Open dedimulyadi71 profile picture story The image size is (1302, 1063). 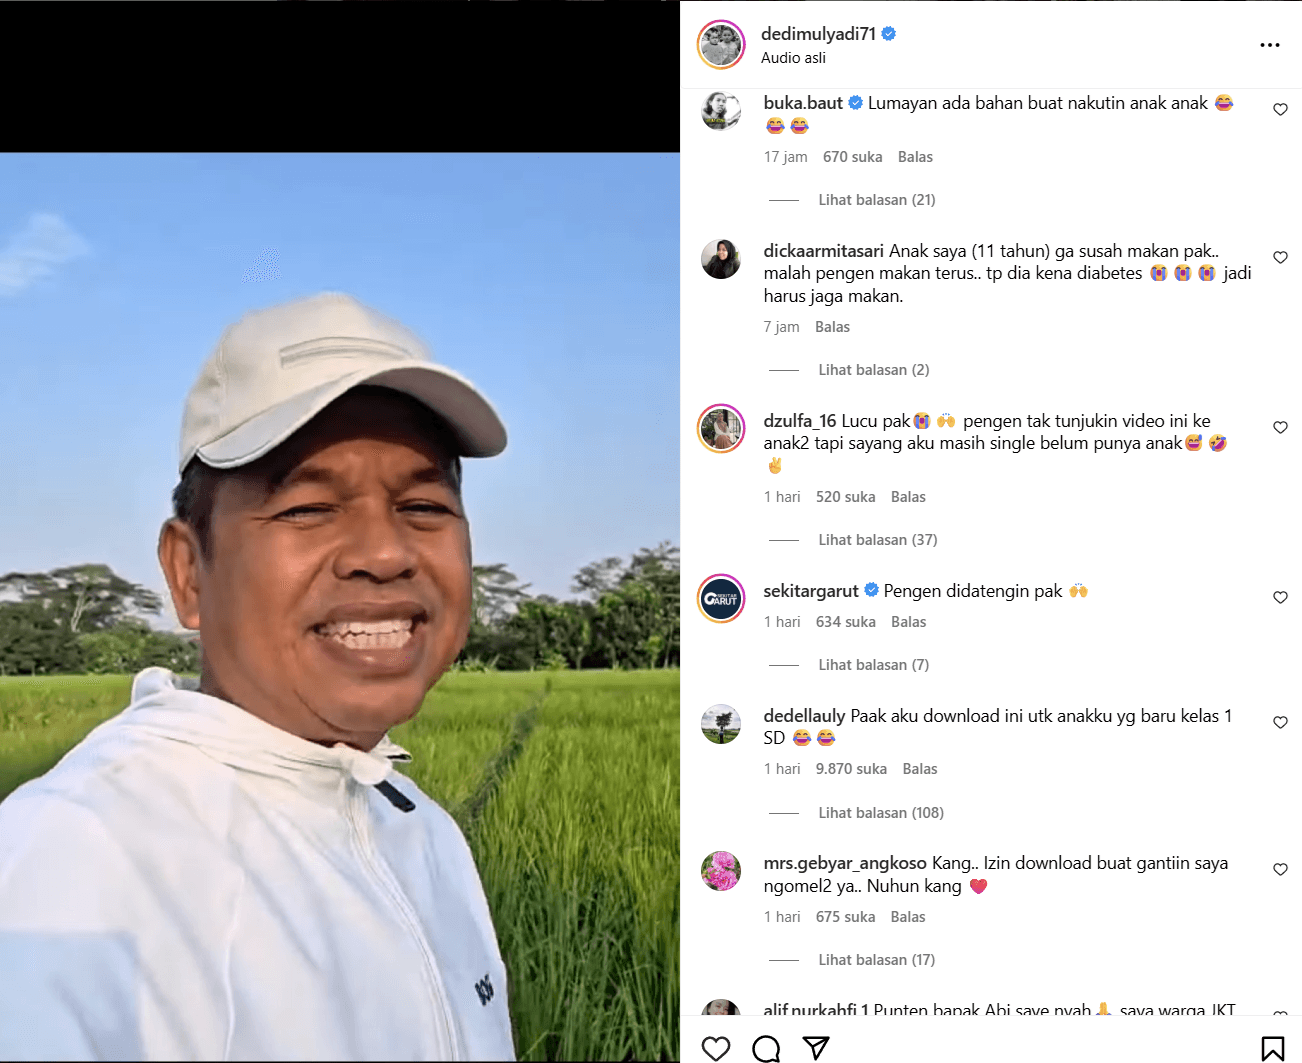point(721,45)
